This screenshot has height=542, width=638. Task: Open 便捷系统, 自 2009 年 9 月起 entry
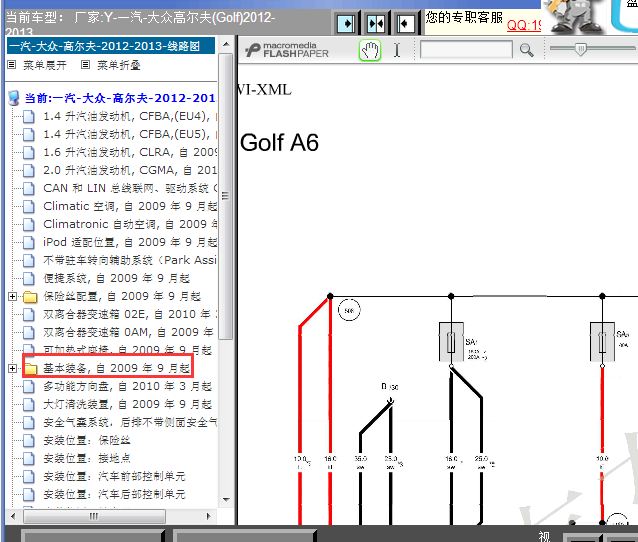(117, 278)
